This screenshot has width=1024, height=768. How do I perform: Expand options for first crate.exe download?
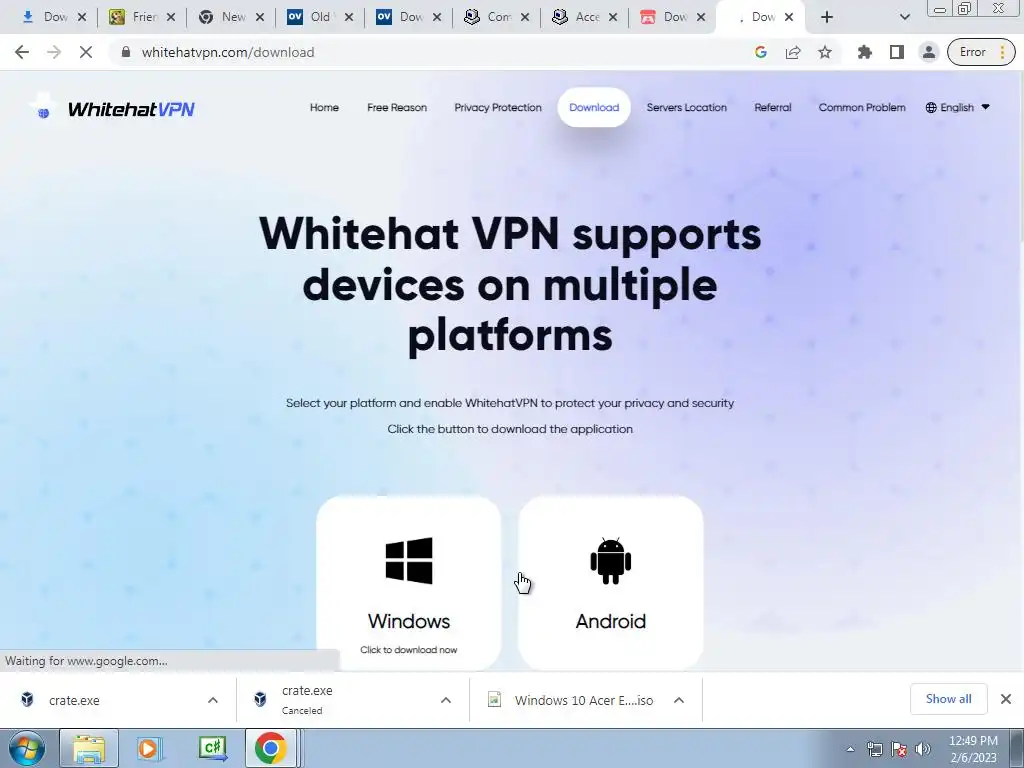[213, 700]
